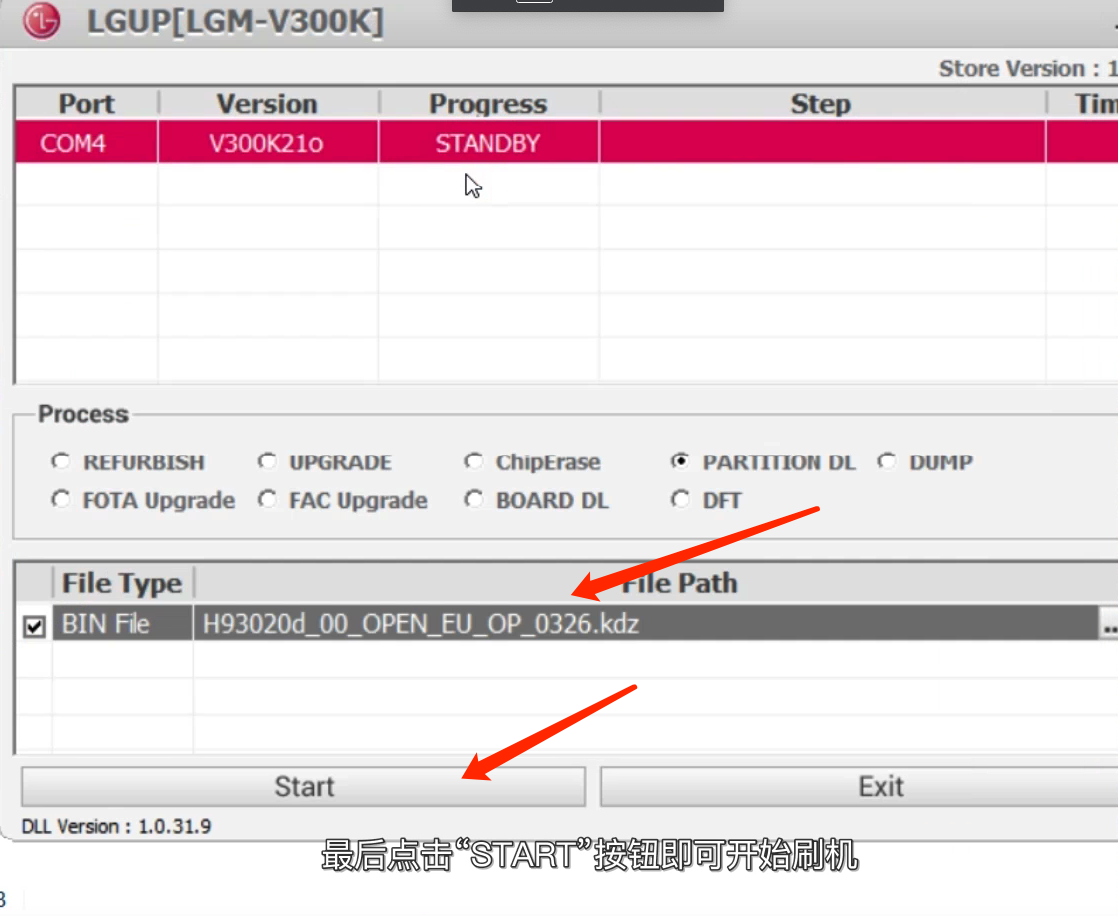Select the BIN File type cell
Screen dimensions: 1118x916
123,624
